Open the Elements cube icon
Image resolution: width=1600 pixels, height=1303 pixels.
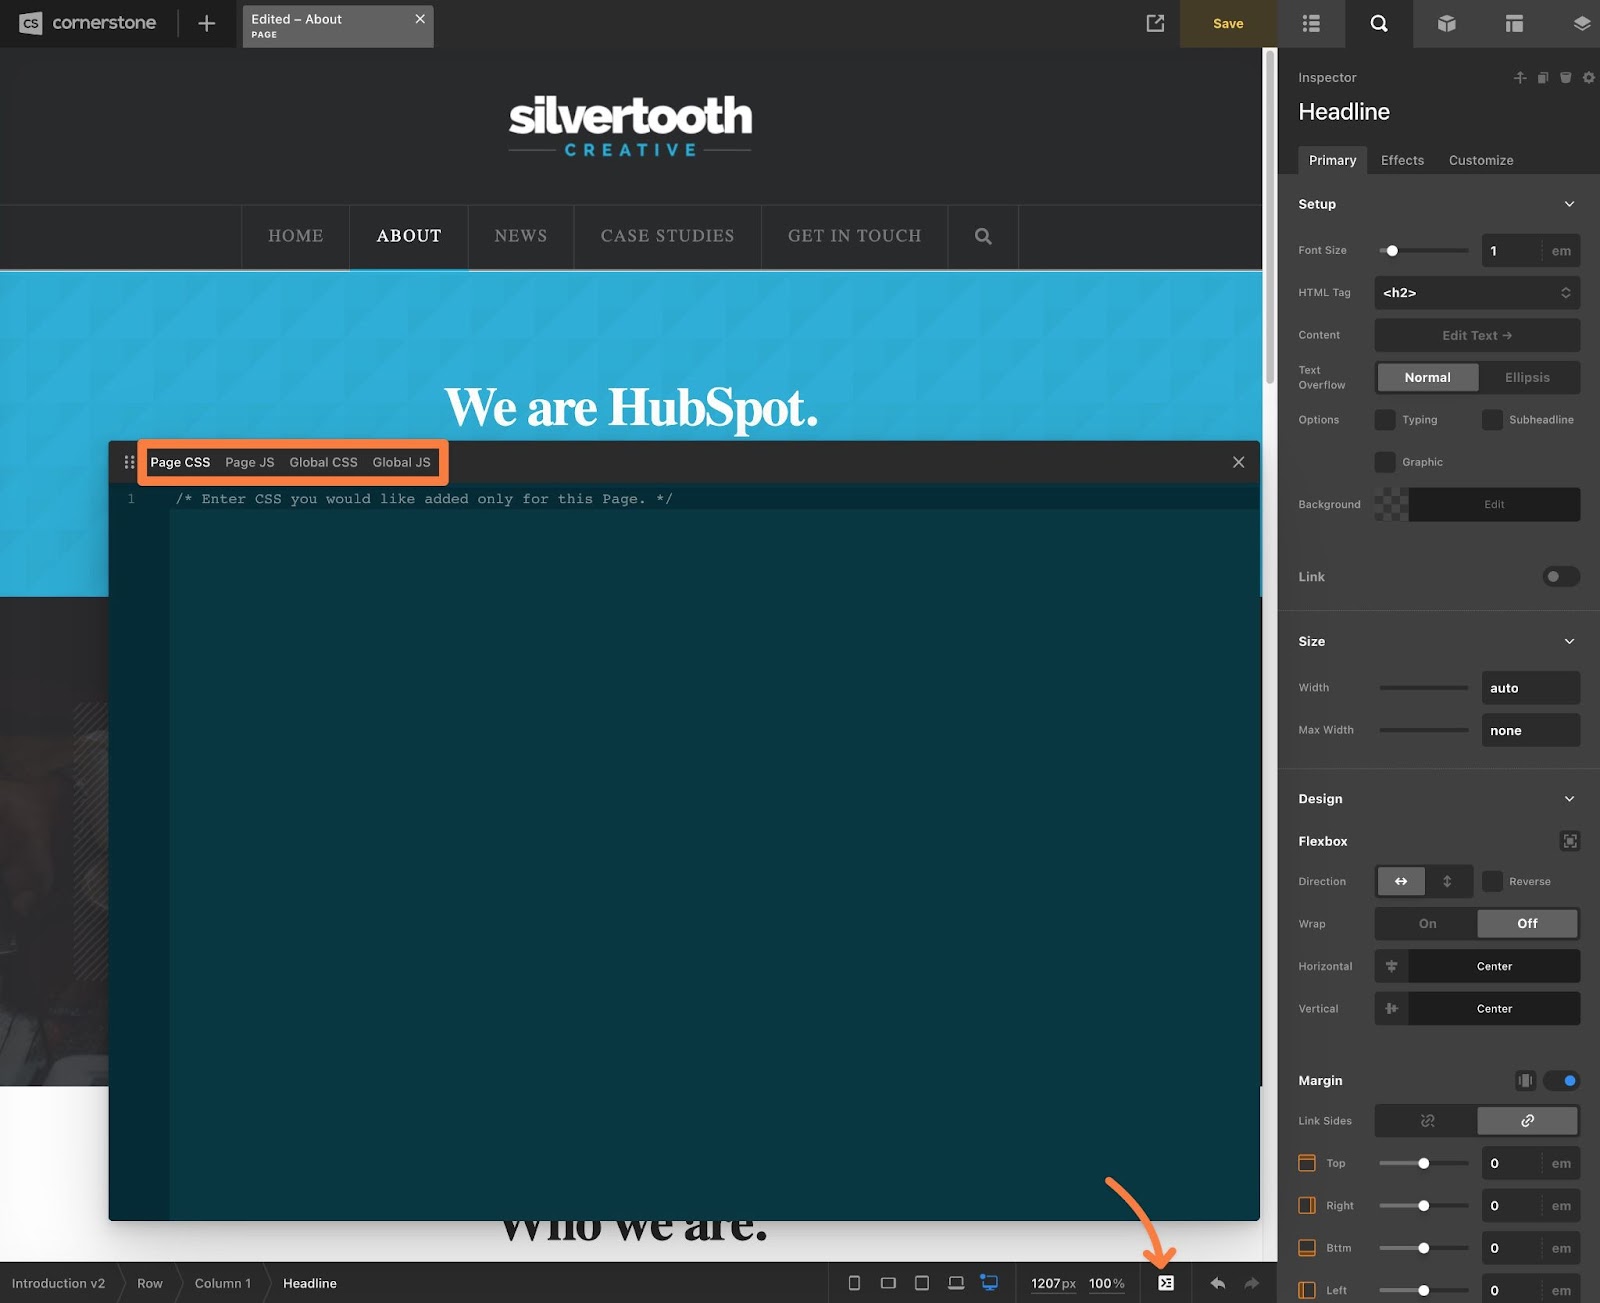(x=1446, y=23)
